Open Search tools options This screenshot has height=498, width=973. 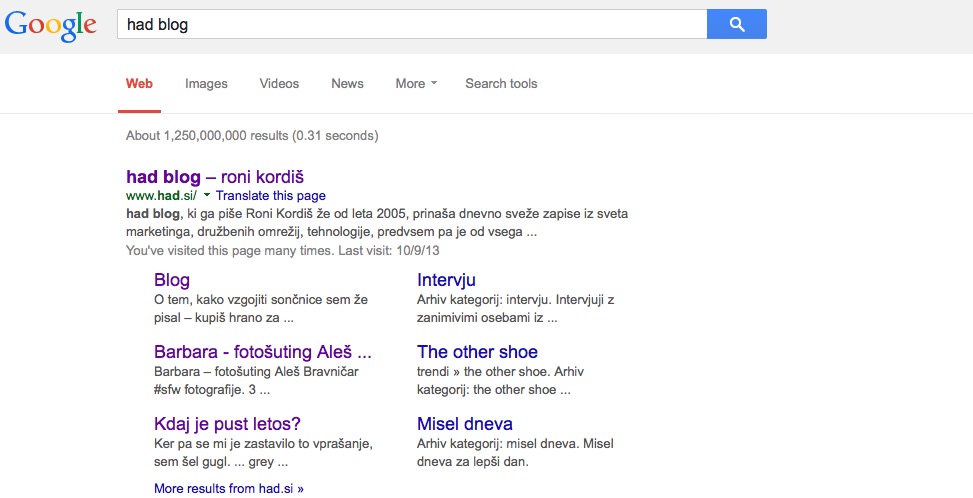click(501, 84)
